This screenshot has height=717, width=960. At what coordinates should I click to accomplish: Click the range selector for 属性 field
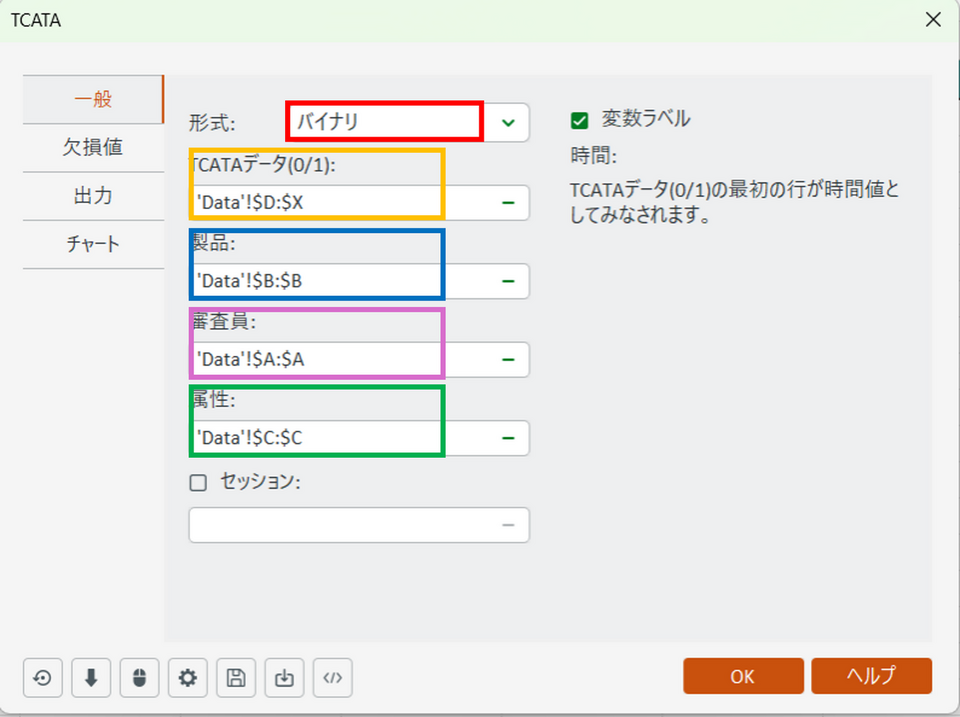coord(508,438)
